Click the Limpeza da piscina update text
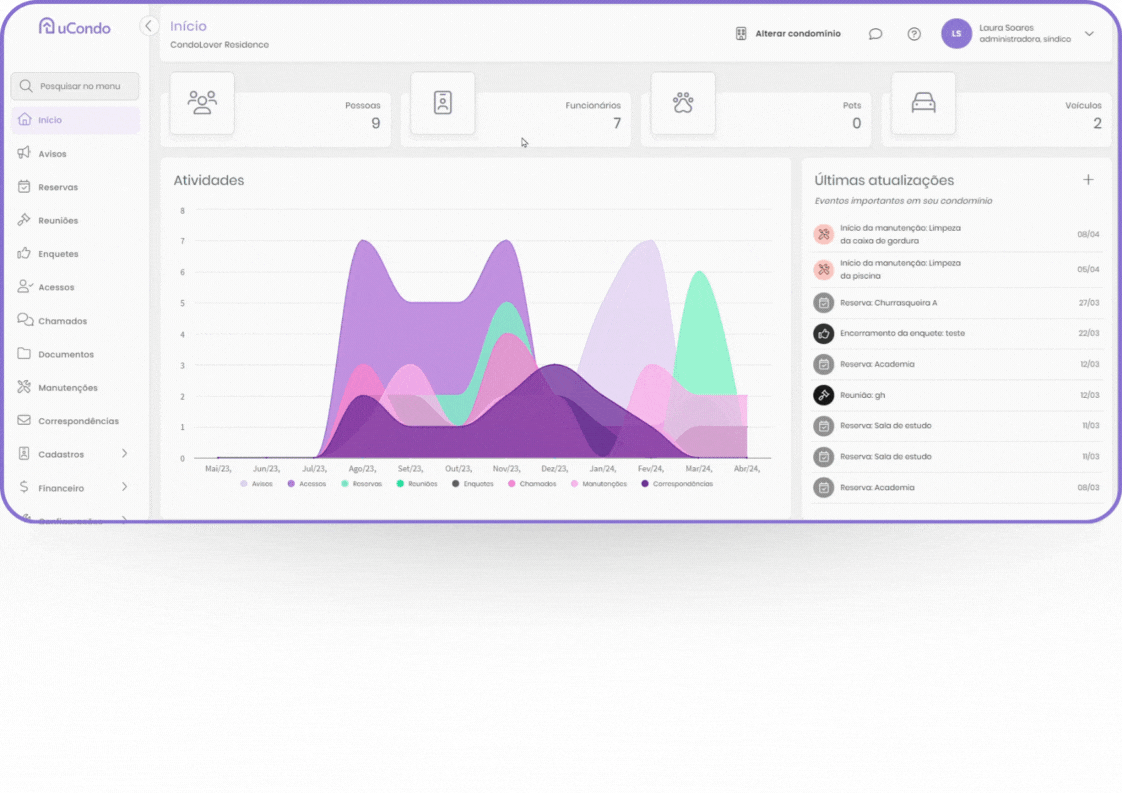This screenshot has height=793, width=1122. click(x=900, y=269)
